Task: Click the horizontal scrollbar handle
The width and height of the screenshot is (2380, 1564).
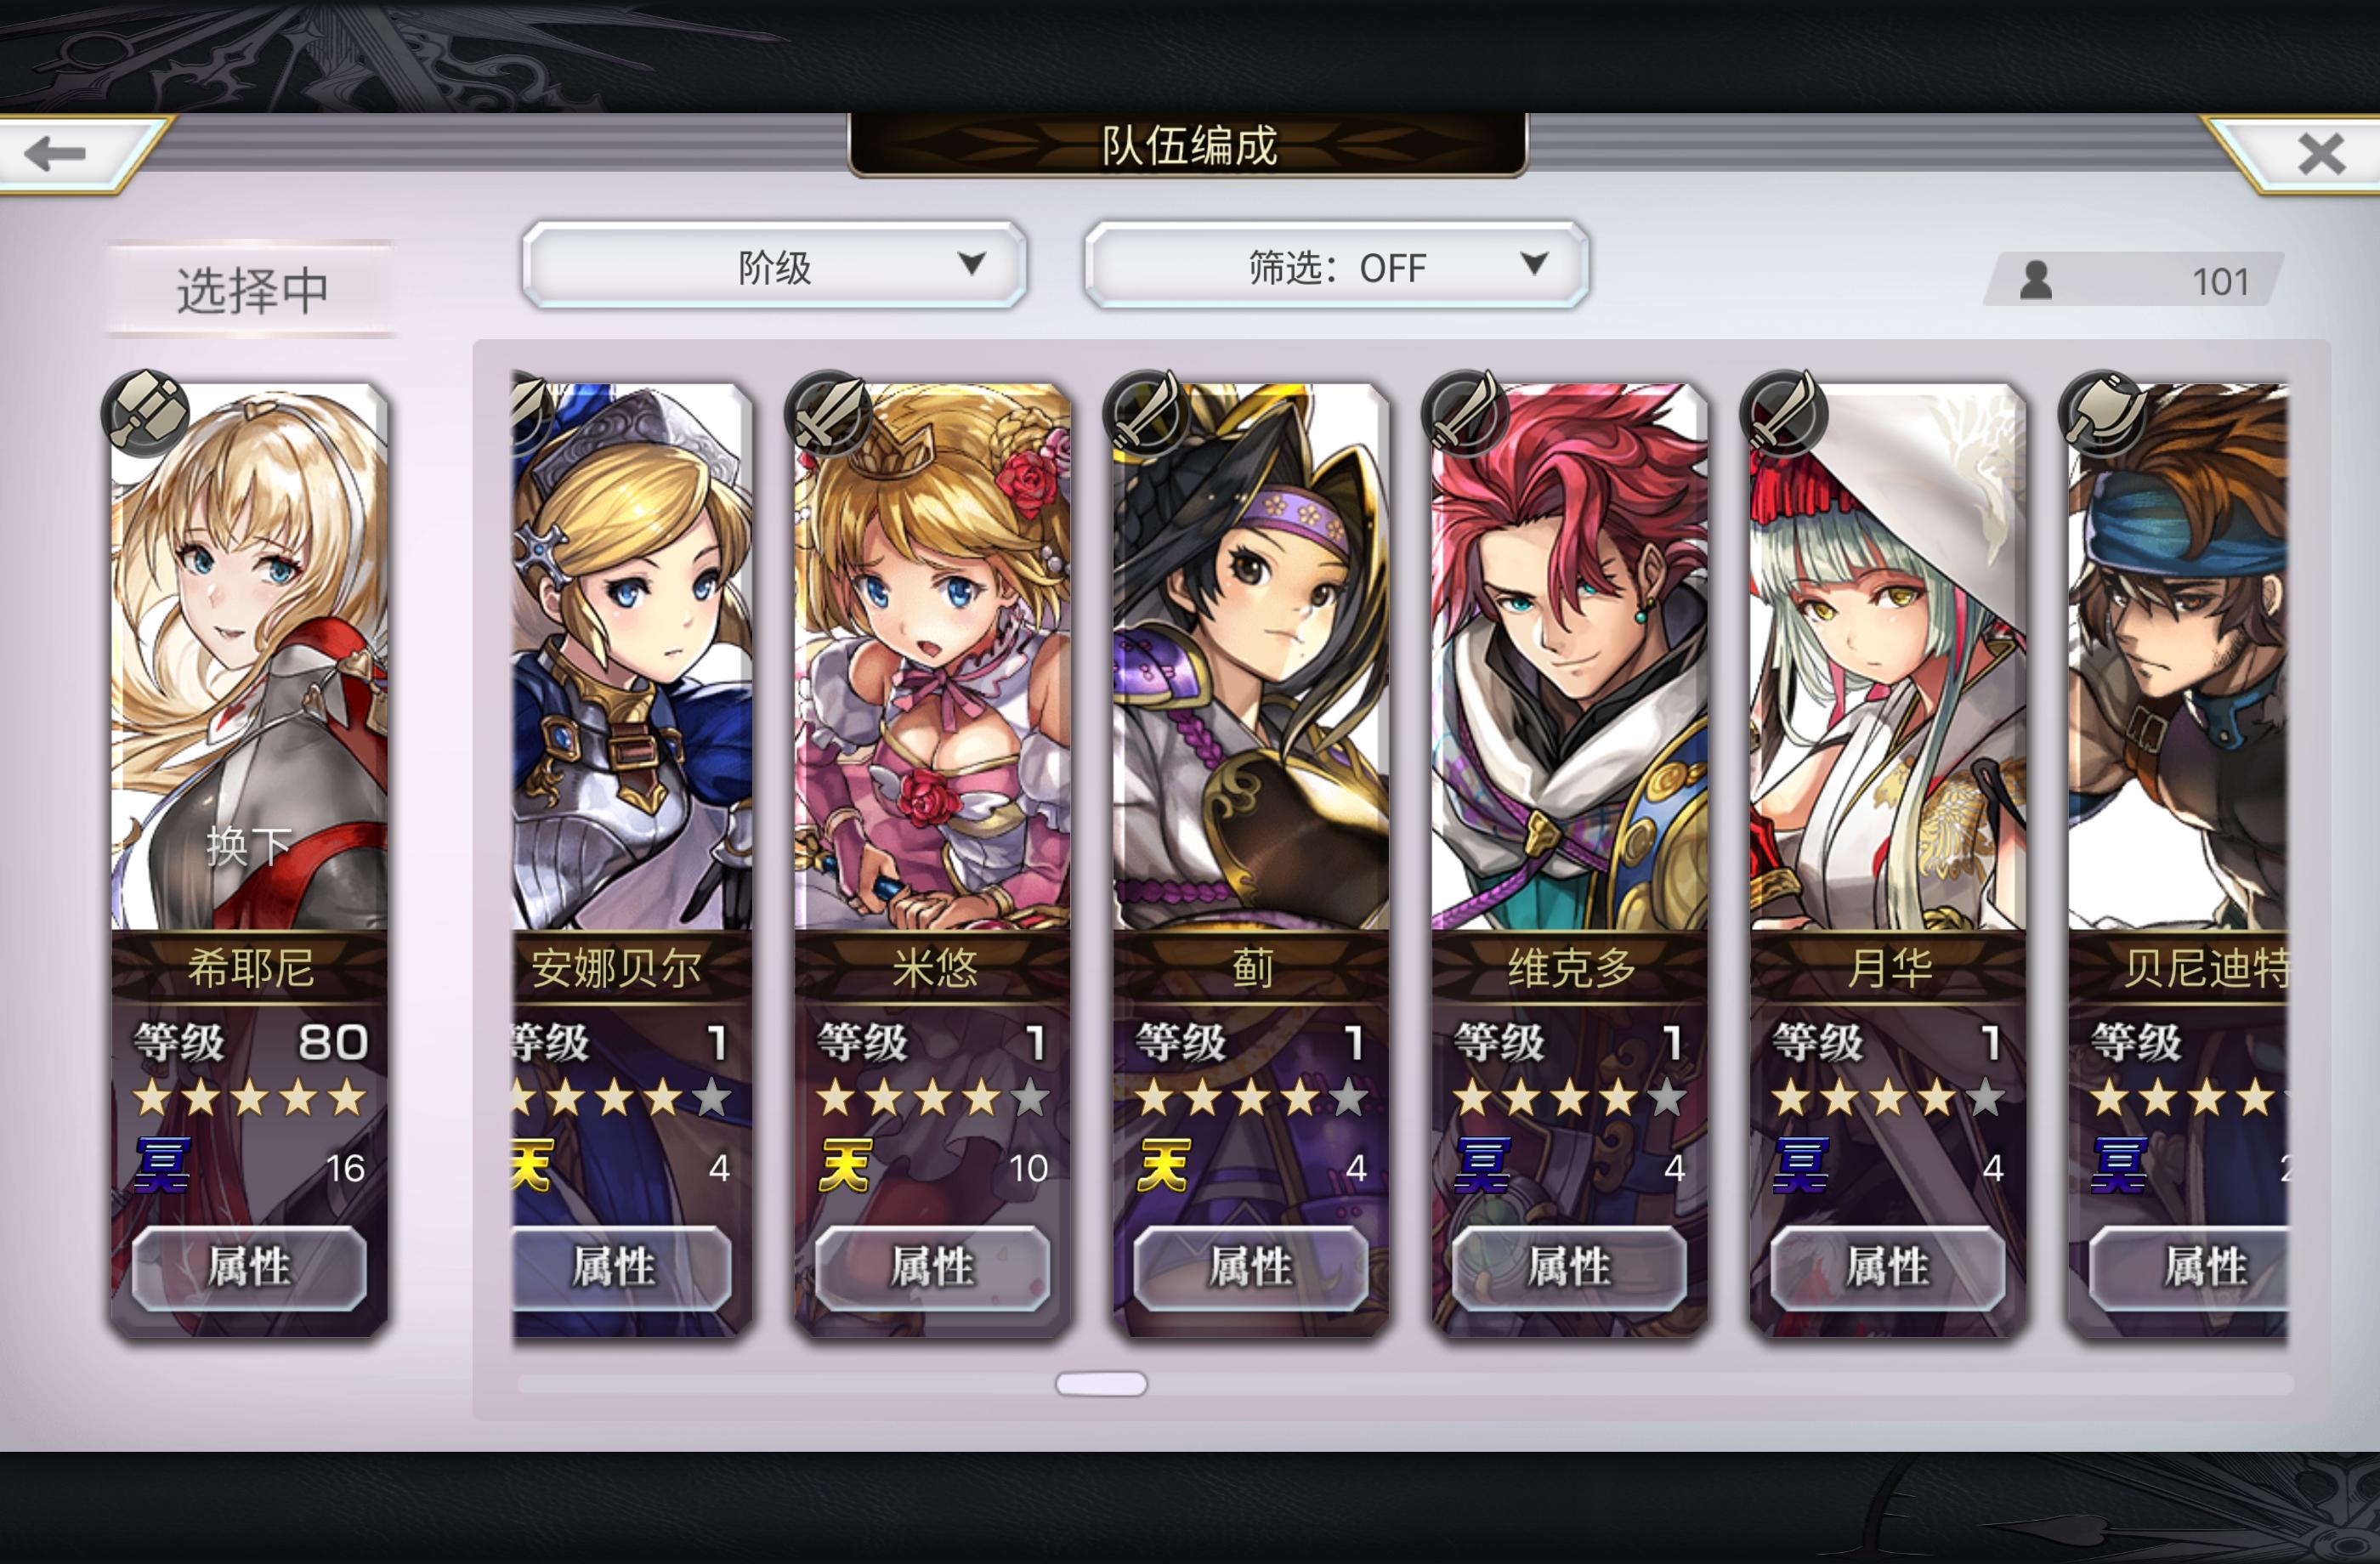Action: point(1101,1384)
